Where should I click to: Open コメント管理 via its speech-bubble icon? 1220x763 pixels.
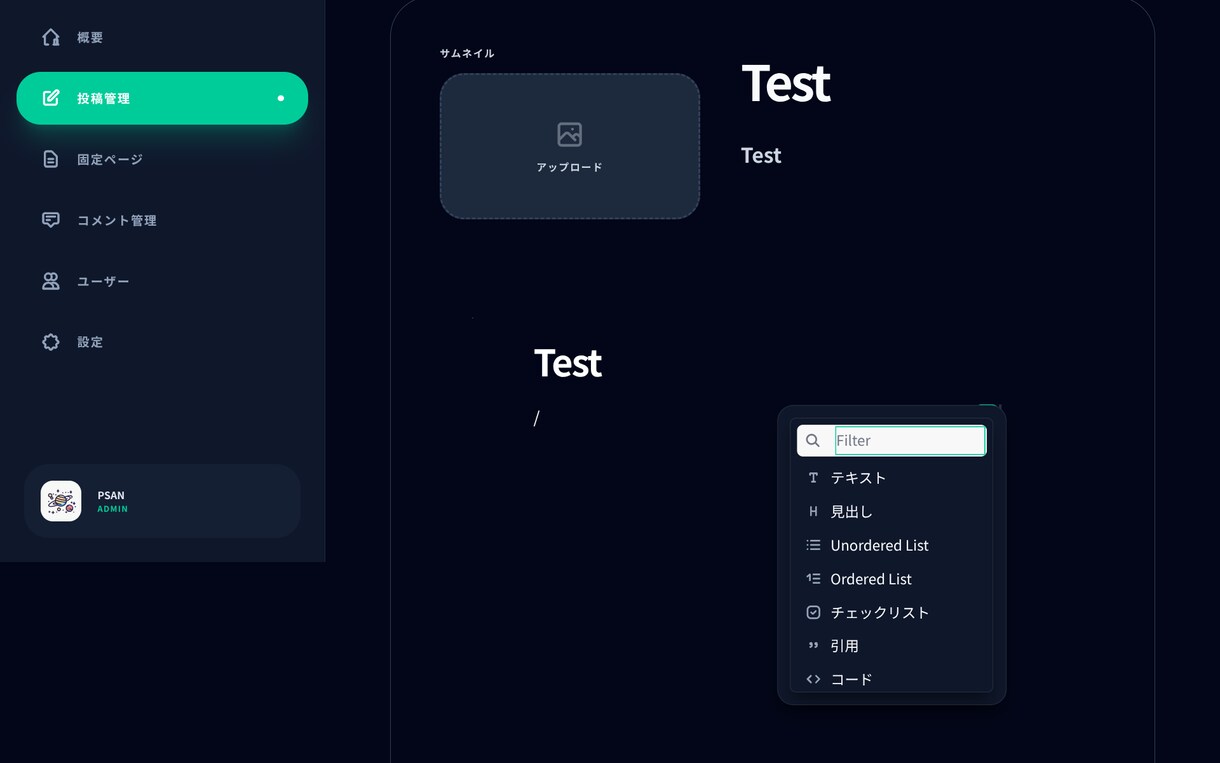pyautogui.click(x=51, y=220)
